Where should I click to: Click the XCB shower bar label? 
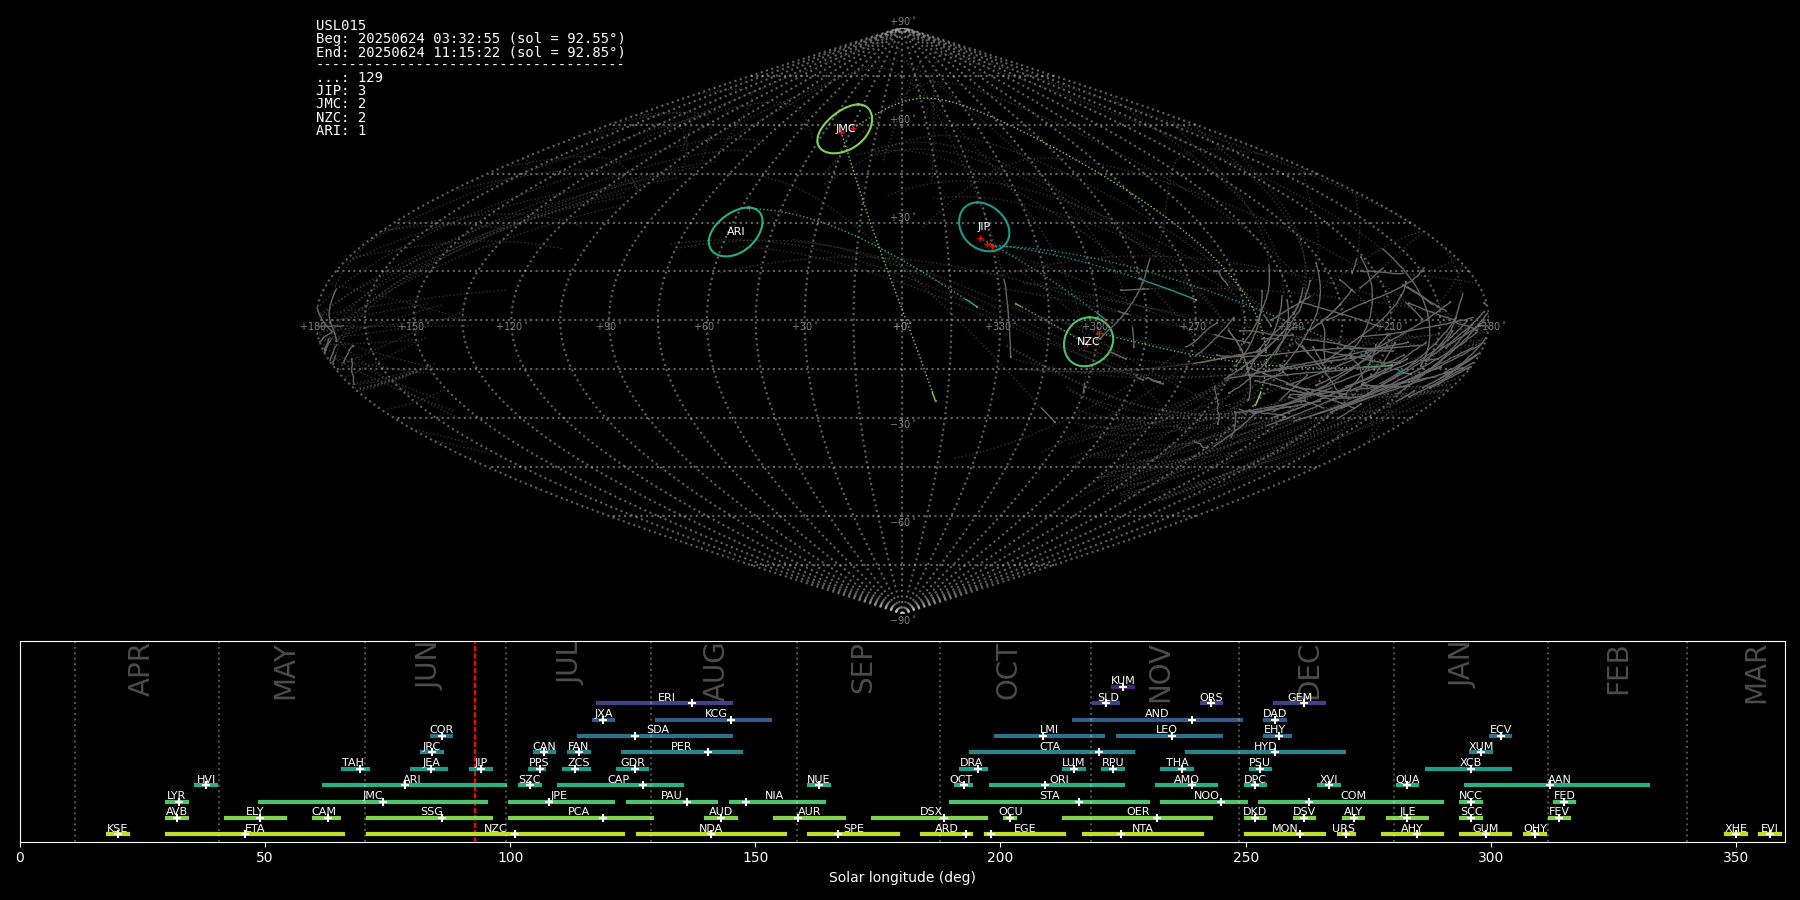click(x=1470, y=763)
